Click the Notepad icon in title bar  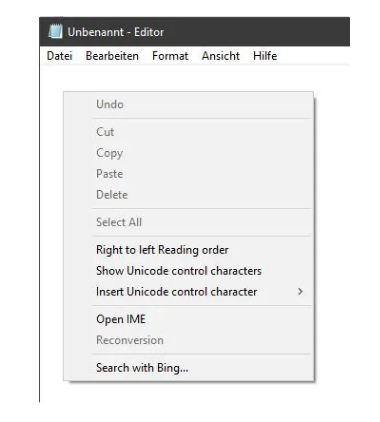click(55, 32)
